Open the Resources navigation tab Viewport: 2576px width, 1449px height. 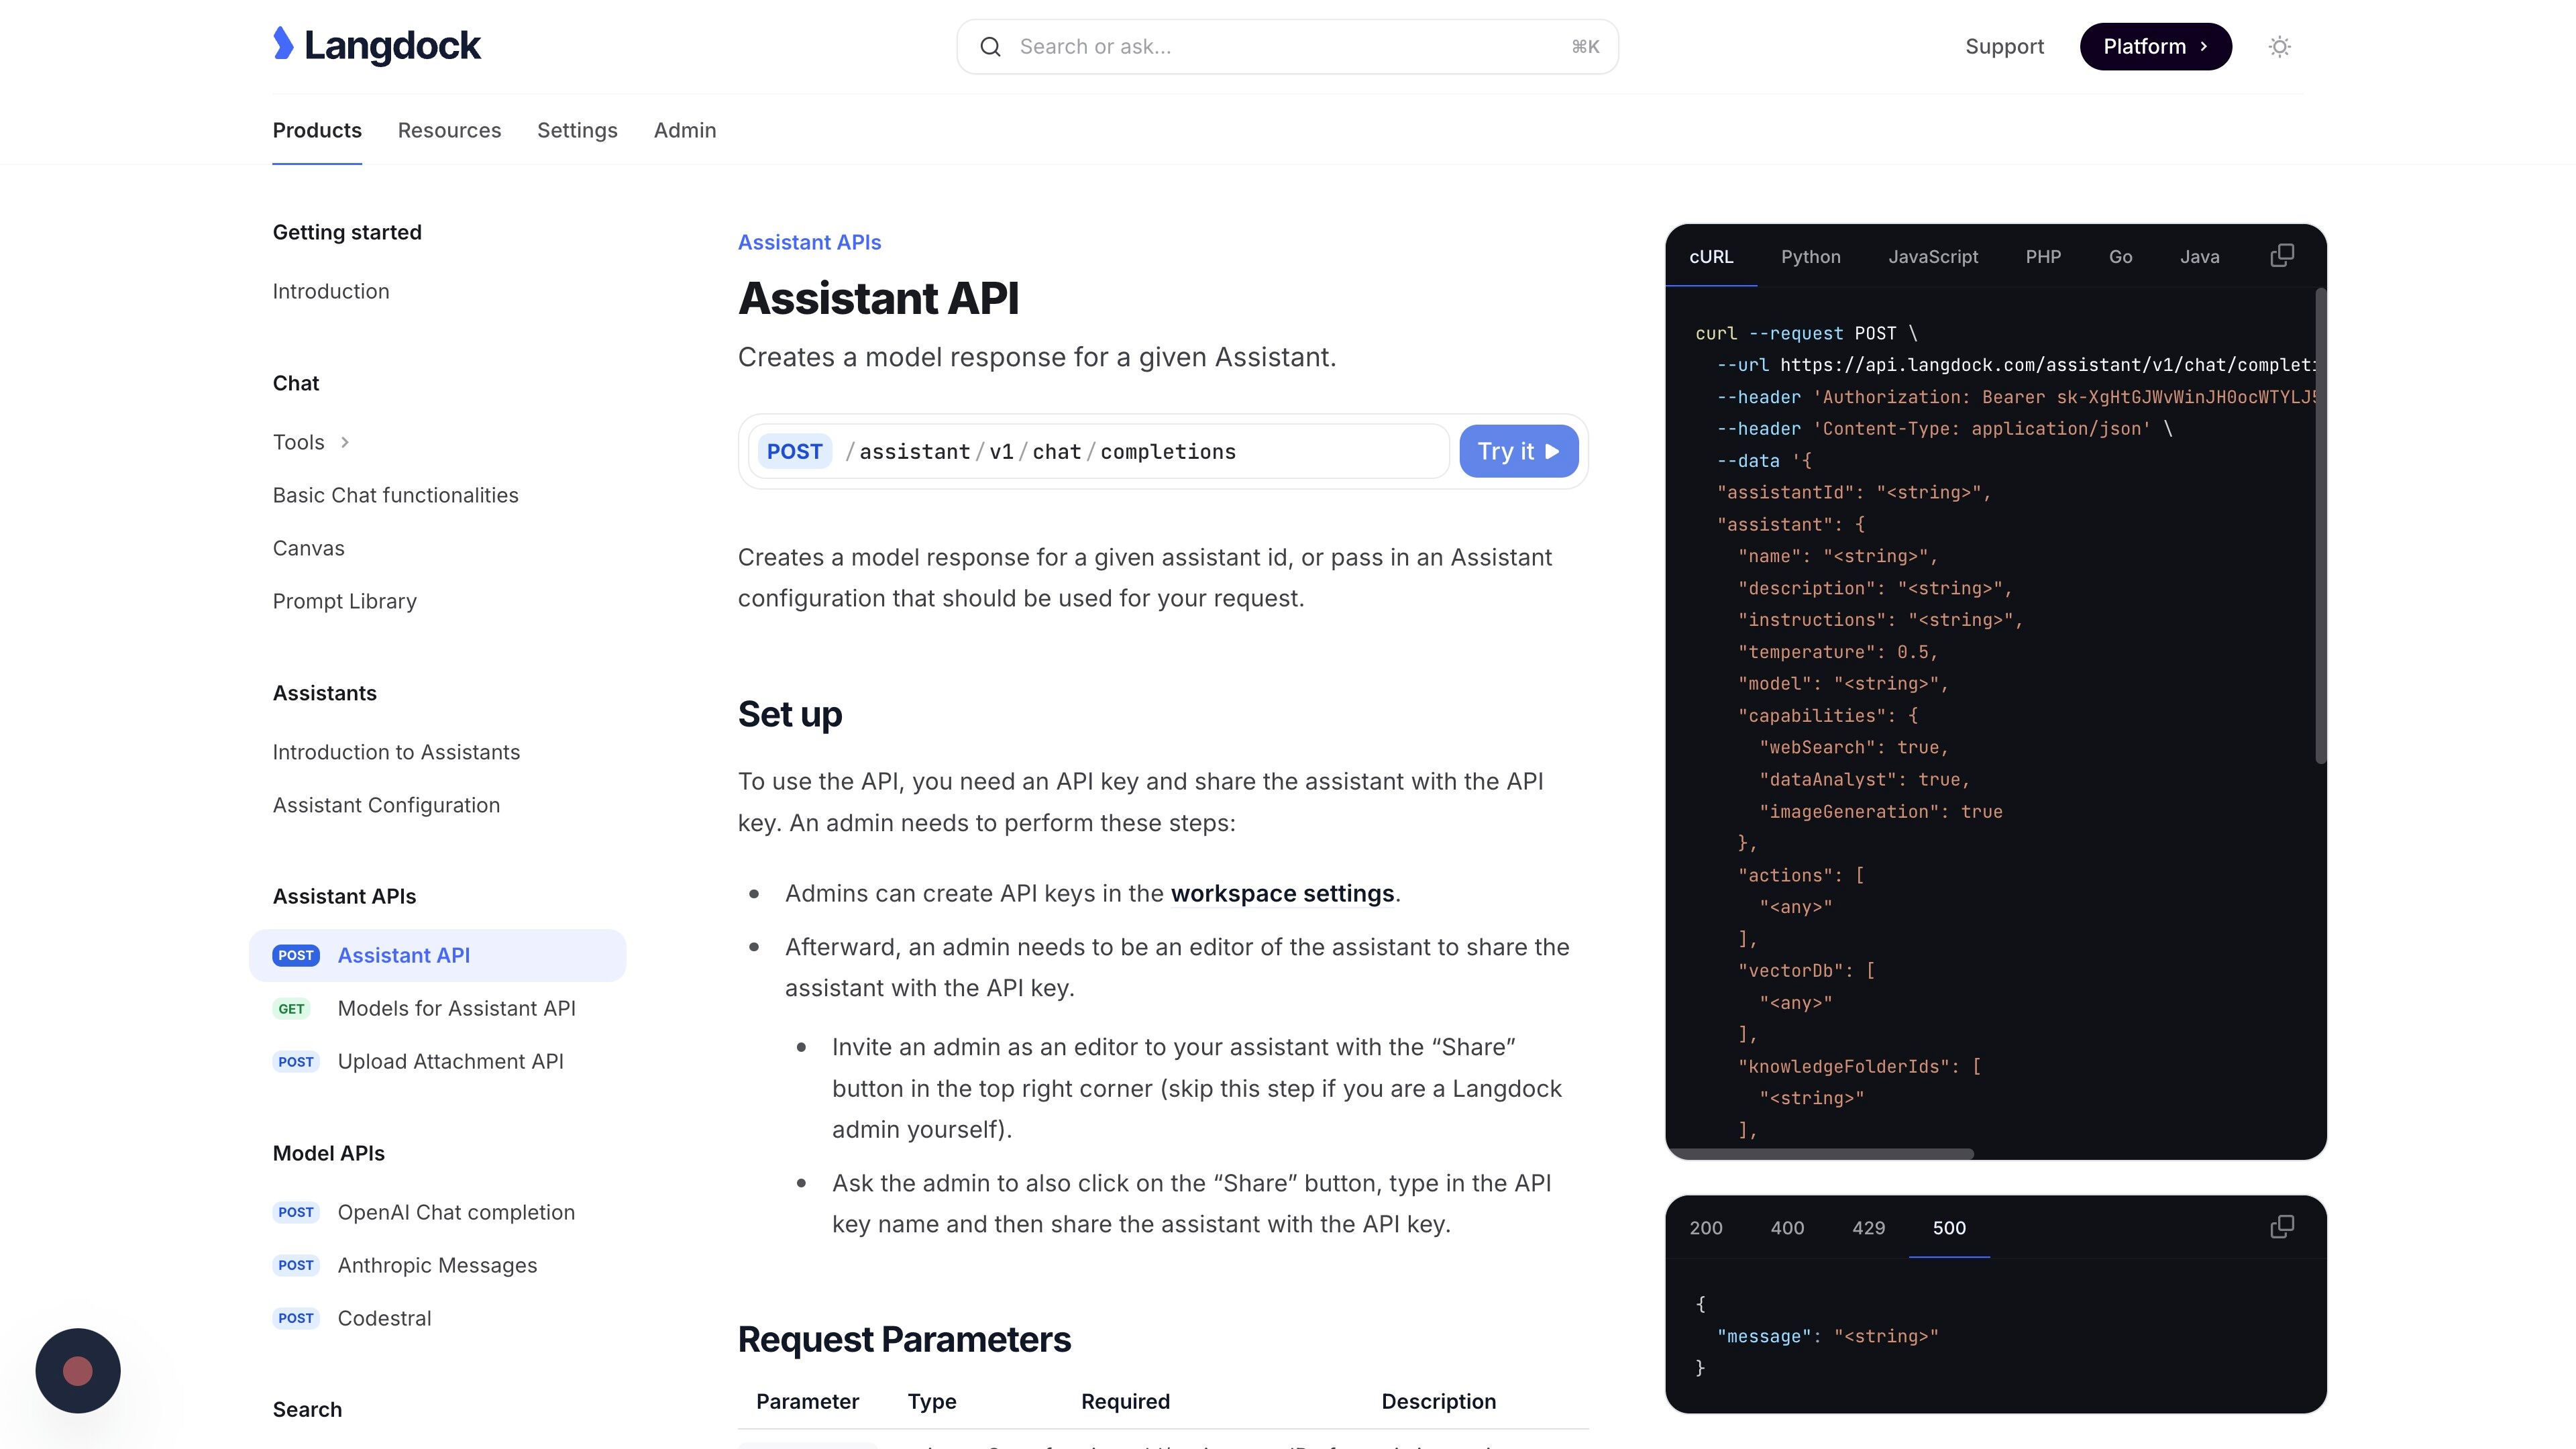449,130
